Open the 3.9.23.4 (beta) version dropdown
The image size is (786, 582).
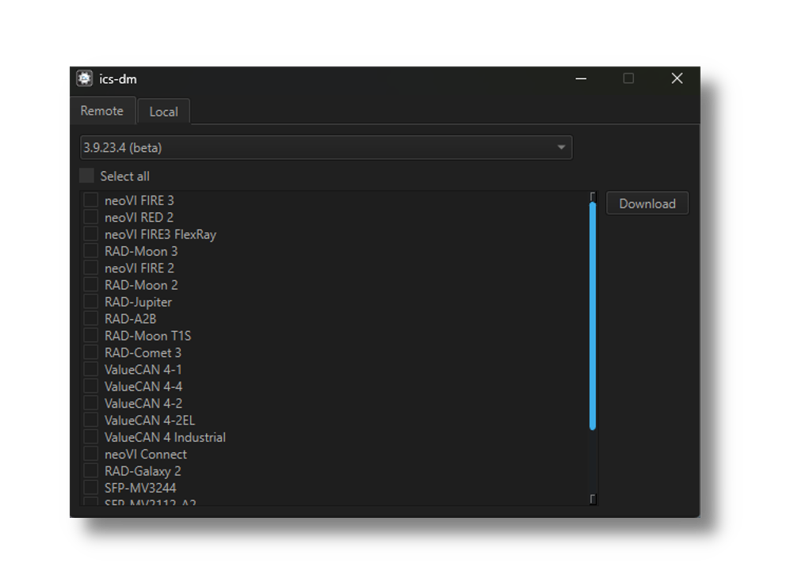tap(326, 147)
